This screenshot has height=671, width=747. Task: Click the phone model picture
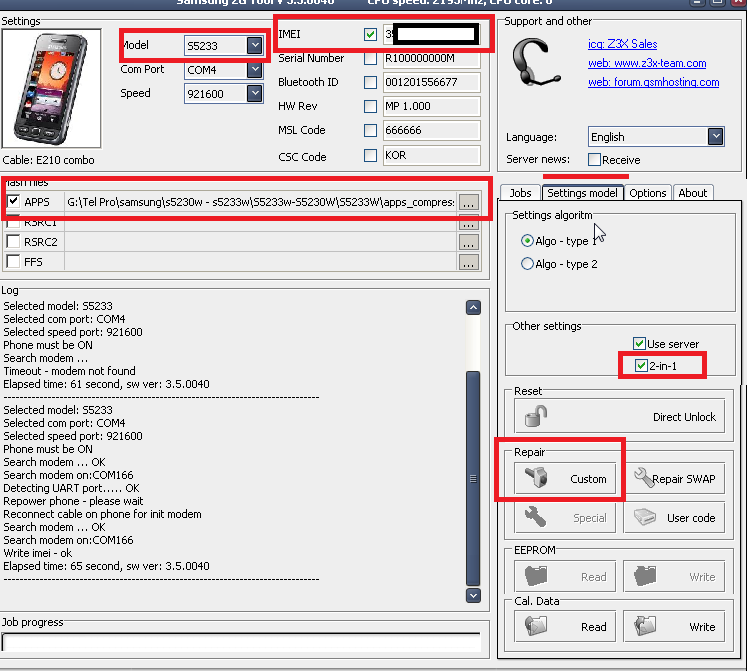click(x=51, y=89)
